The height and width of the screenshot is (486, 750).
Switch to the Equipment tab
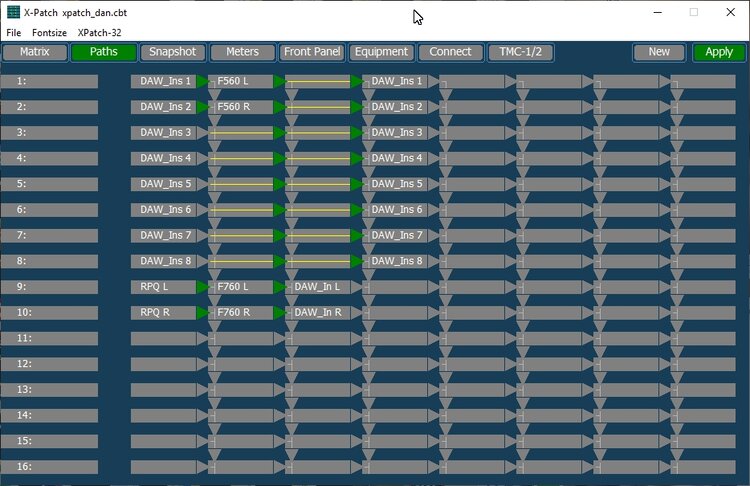point(381,52)
